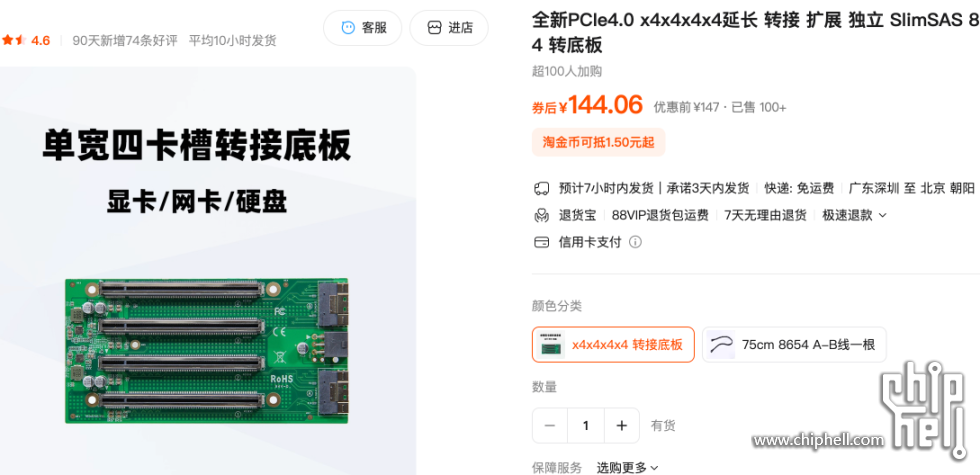Click the return protection icon
The image size is (980, 475).
pos(541,216)
